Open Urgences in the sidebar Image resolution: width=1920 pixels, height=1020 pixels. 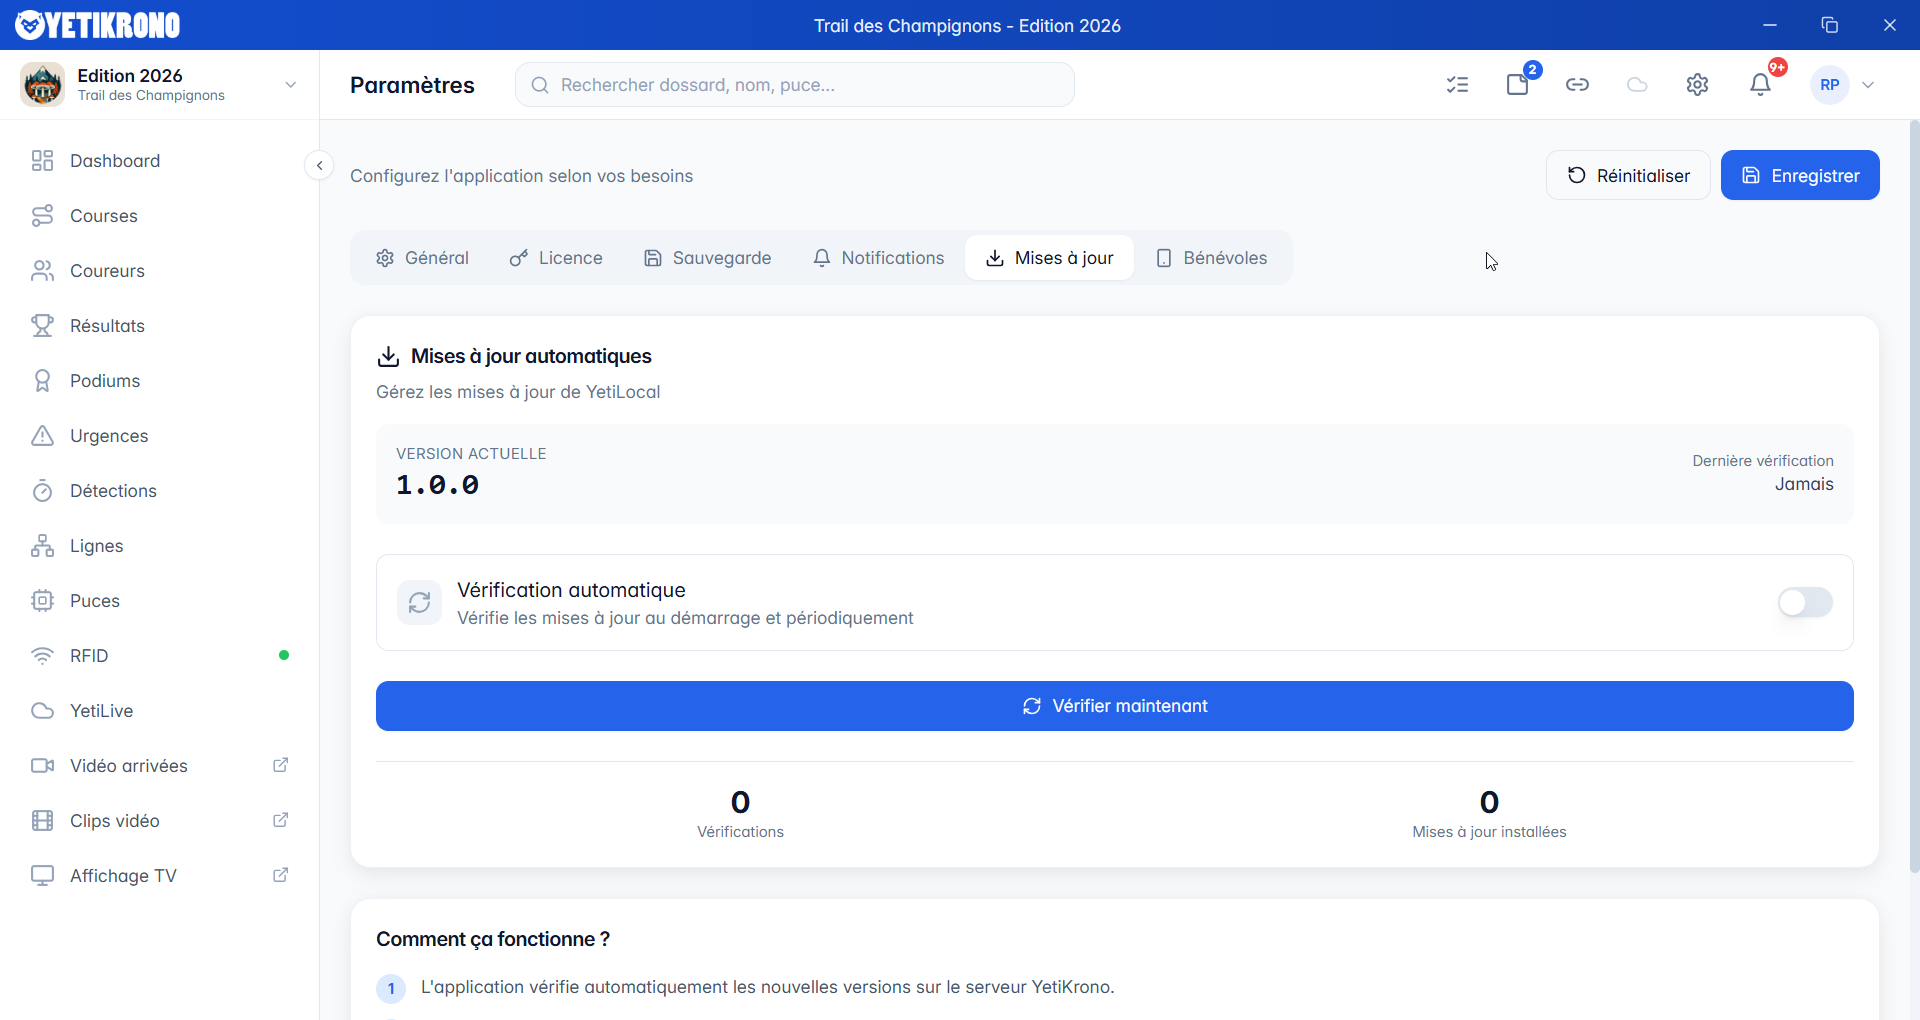(109, 436)
